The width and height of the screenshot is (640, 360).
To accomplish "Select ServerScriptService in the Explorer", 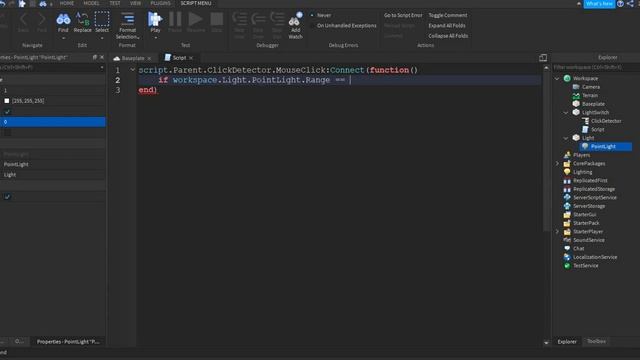I will (x=595, y=198).
